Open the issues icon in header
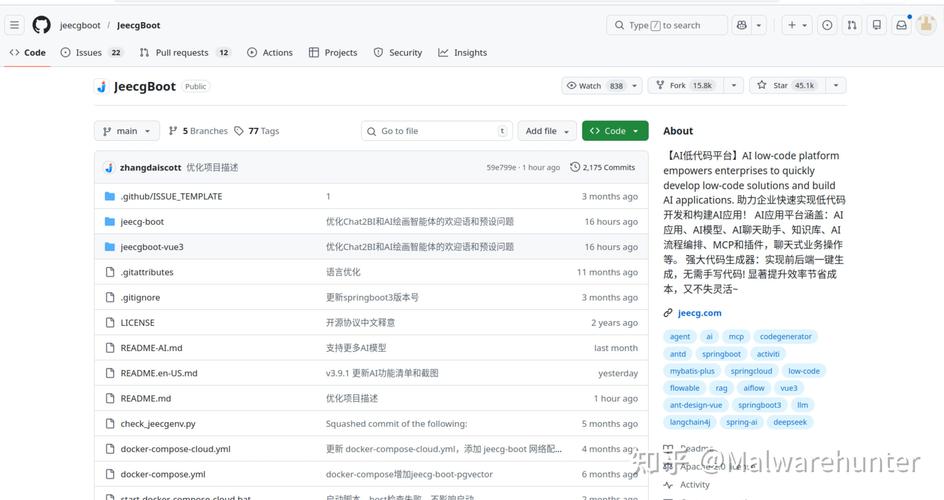 (827, 25)
